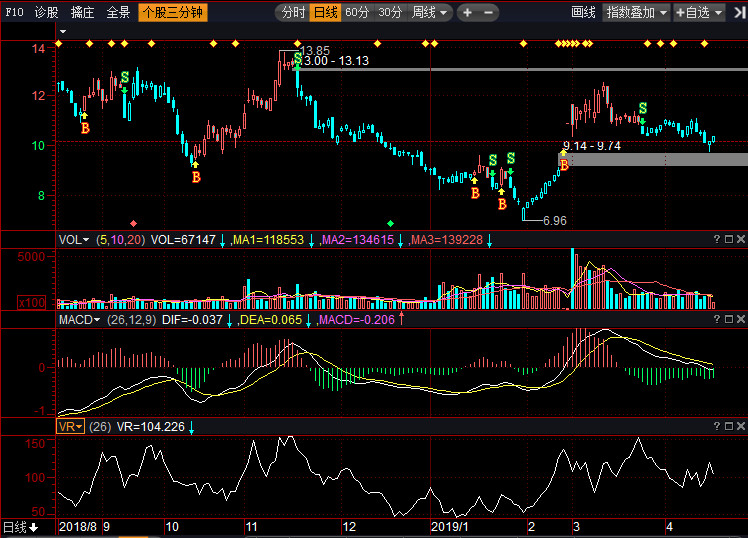This screenshot has width=748, height=538.
Task: Click the zoom out minus button
Action: (487, 13)
